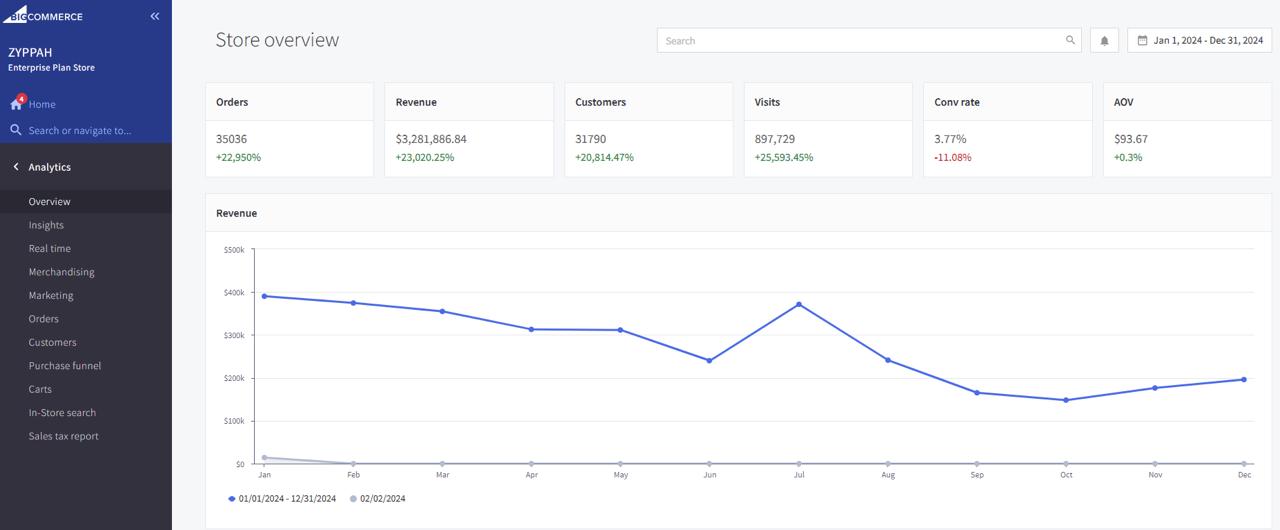
Task: Click the BigCommerce logo
Action: tap(42, 15)
